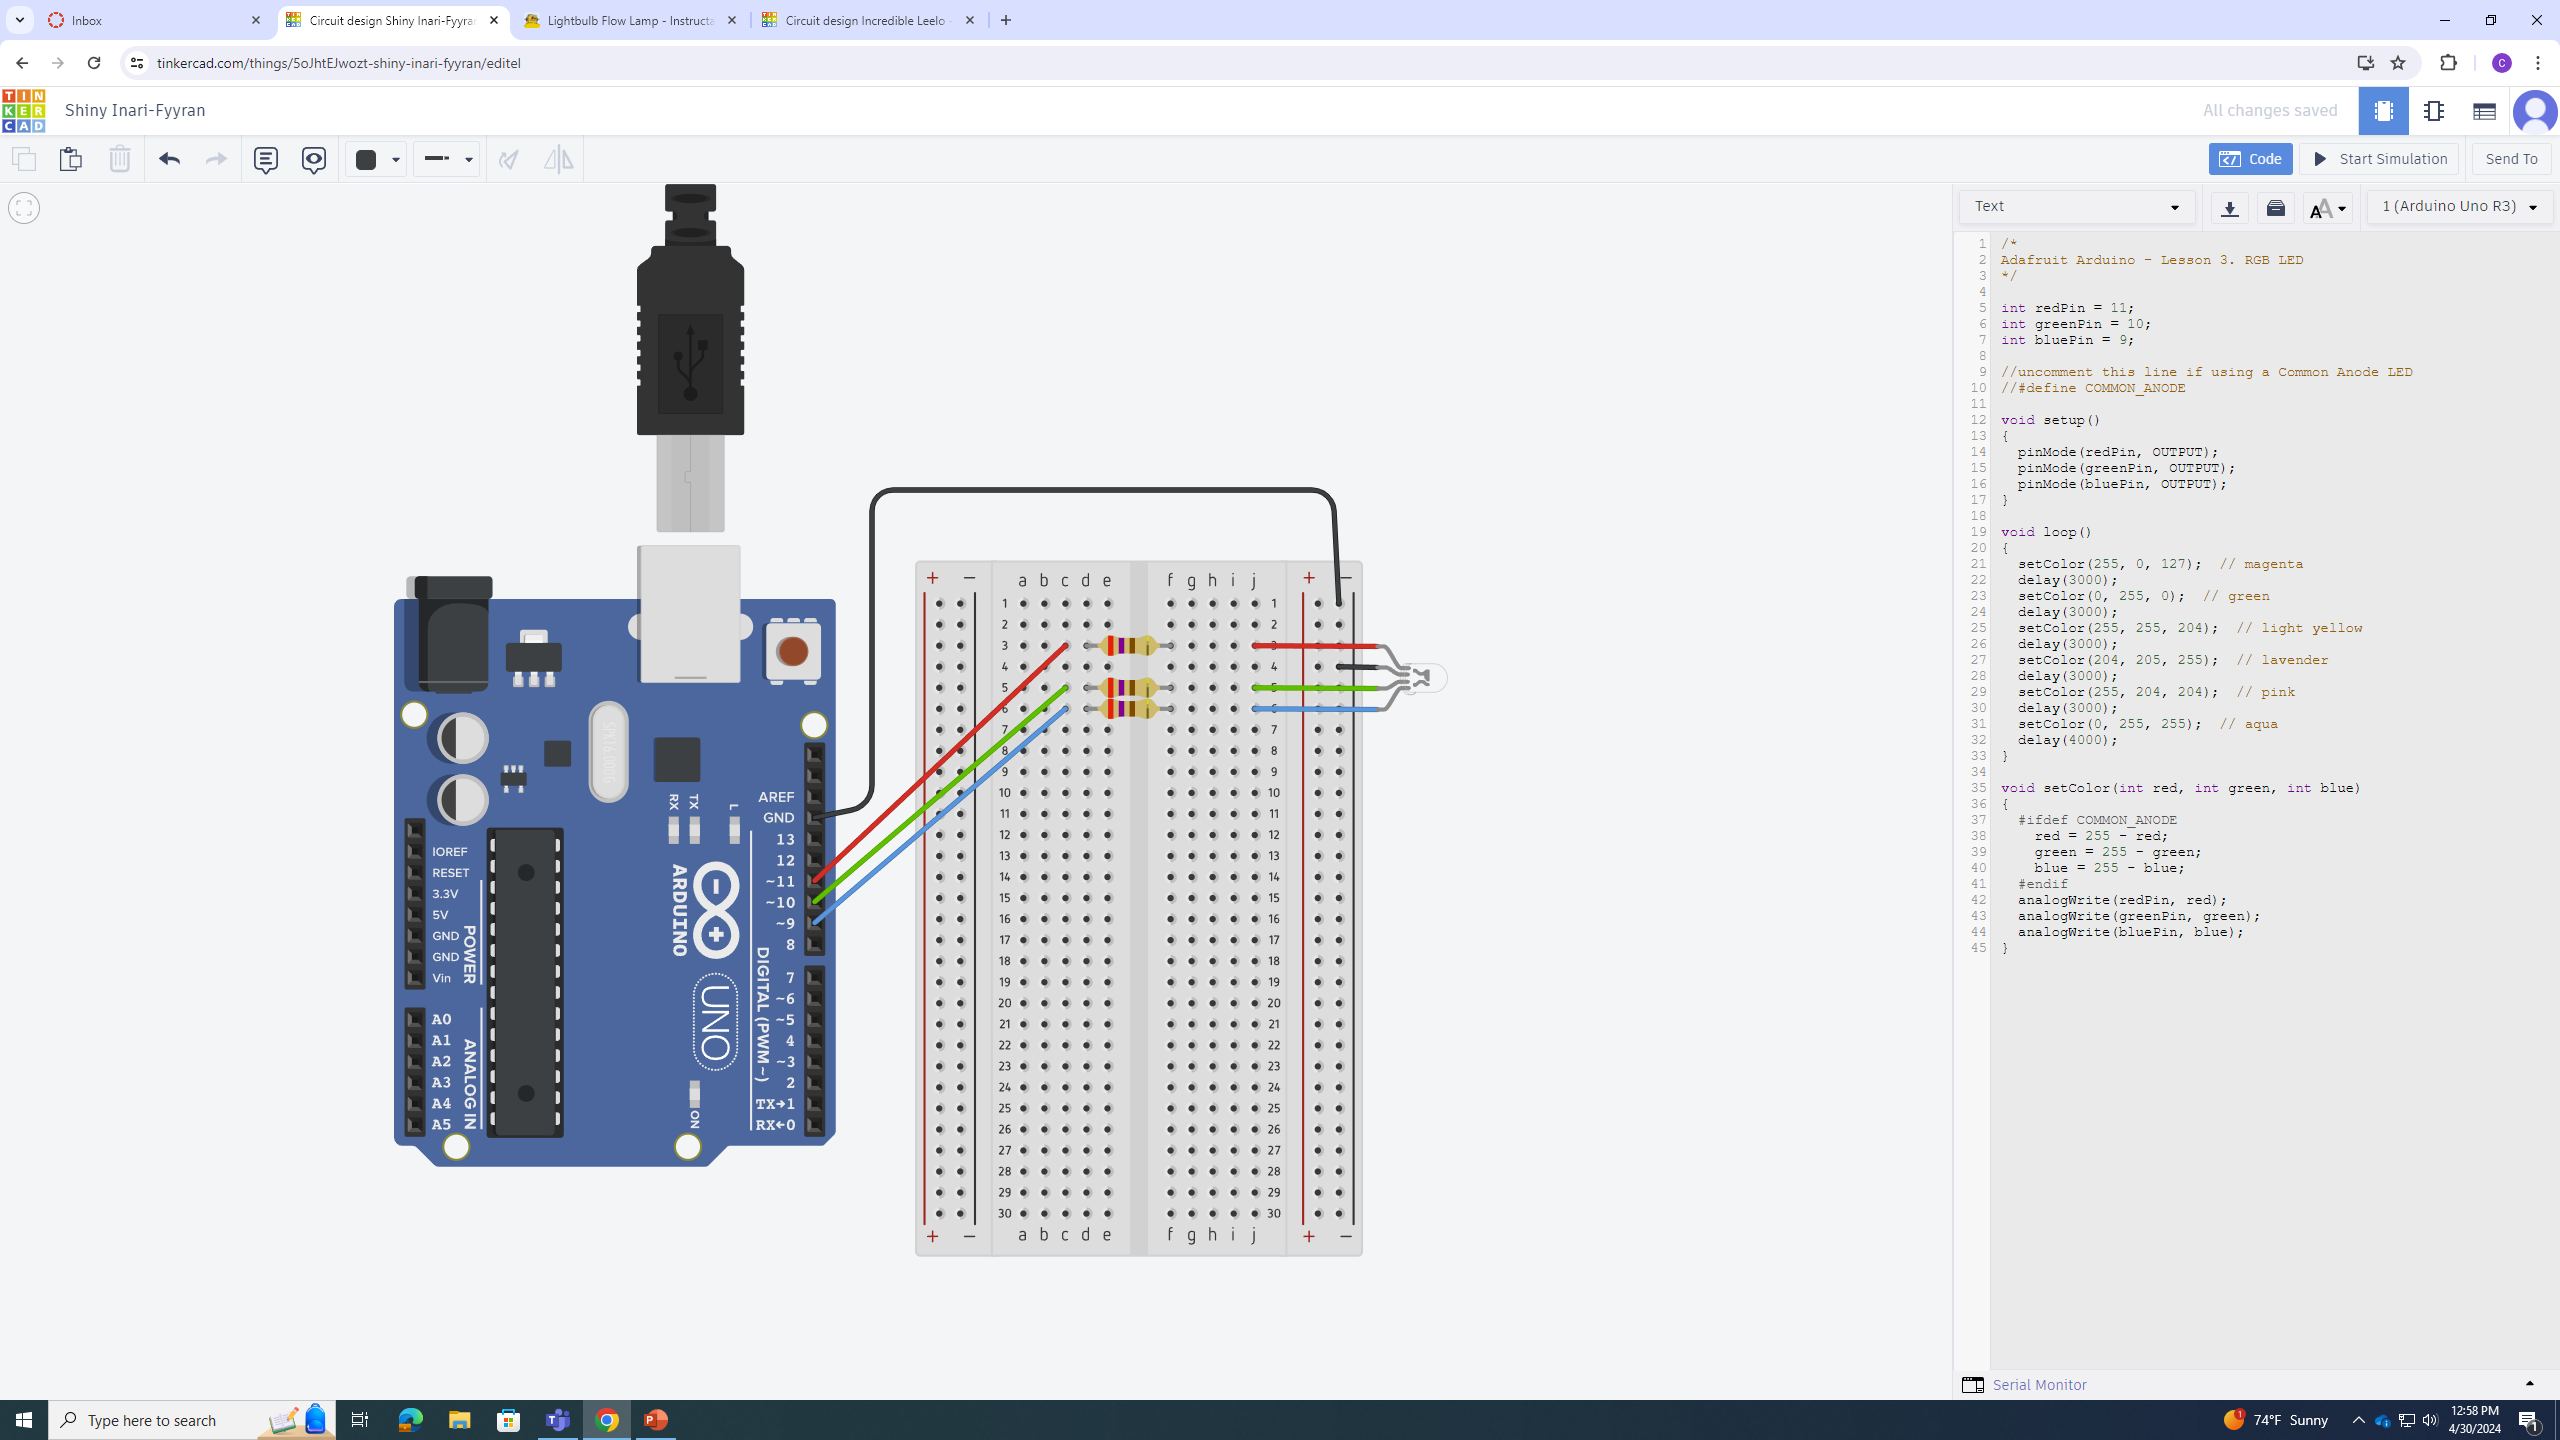Screen dimensions: 2560x1440
Task: Open wire type dropdown
Action: click(446, 159)
